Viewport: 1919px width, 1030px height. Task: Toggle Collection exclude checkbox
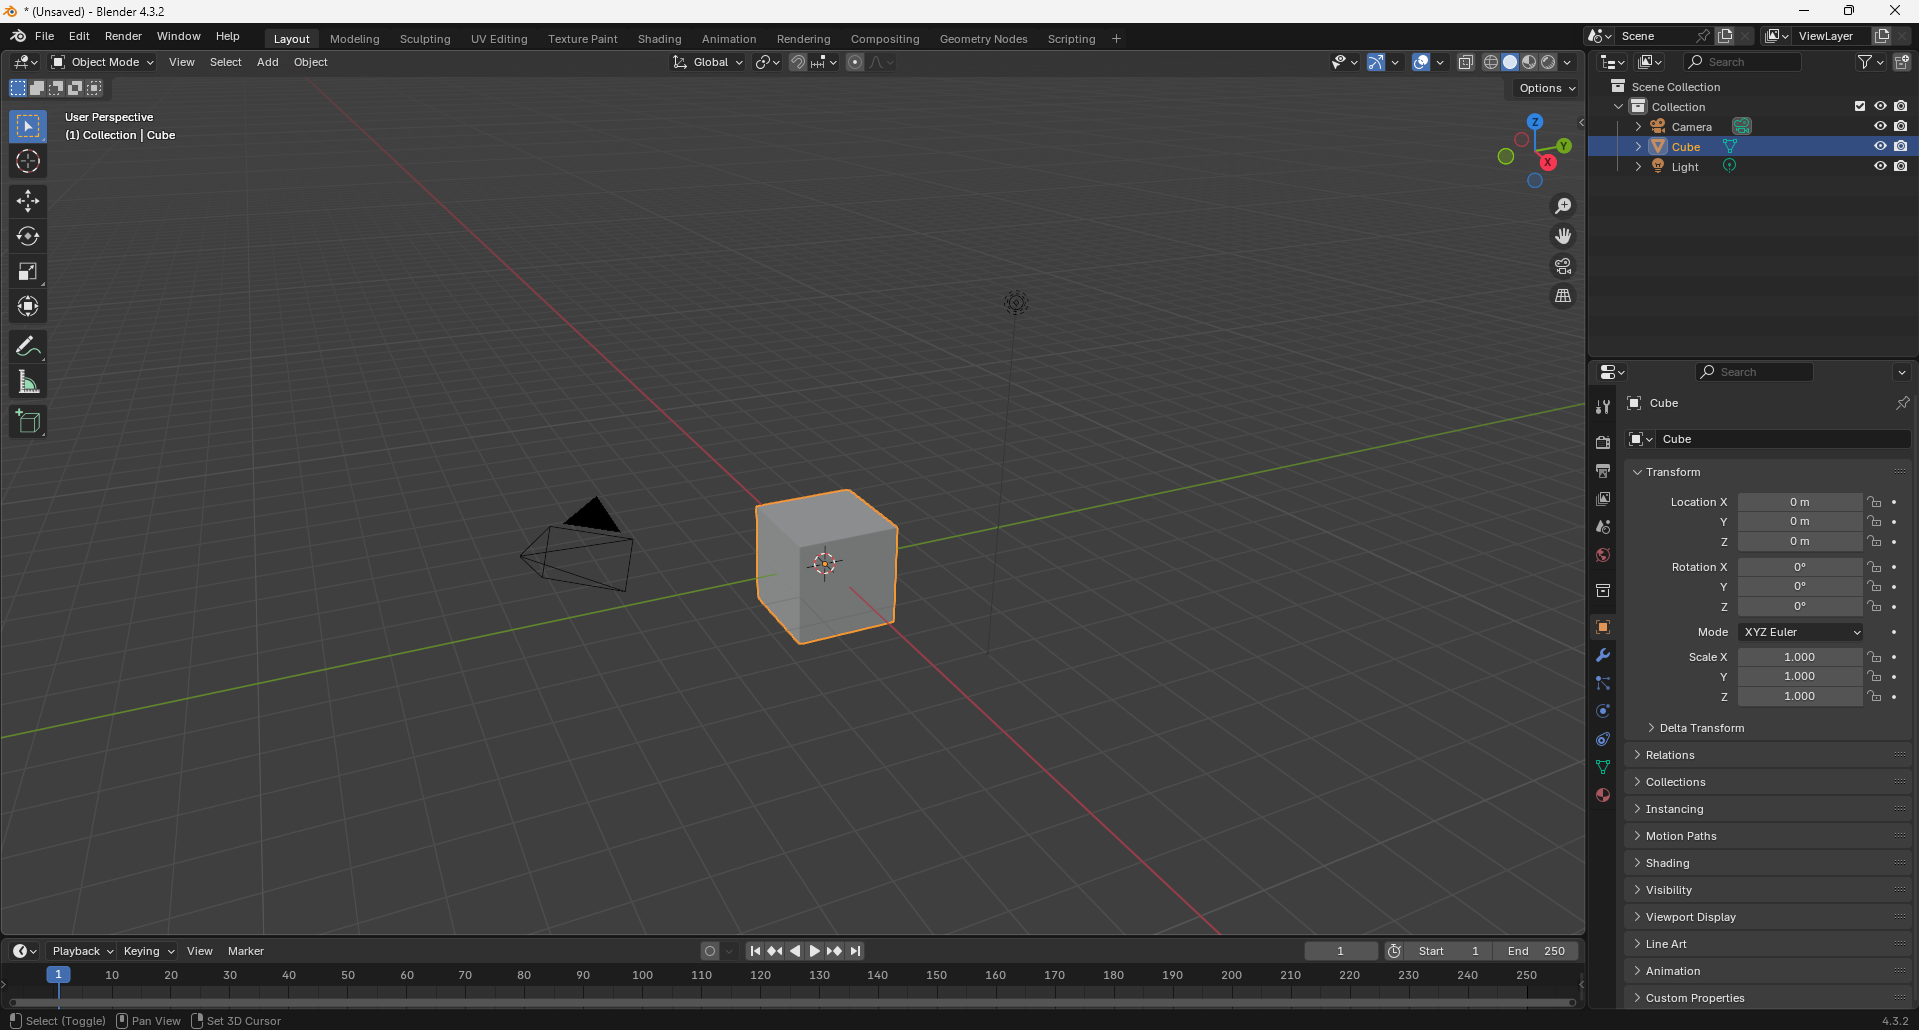pos(1860,106)
